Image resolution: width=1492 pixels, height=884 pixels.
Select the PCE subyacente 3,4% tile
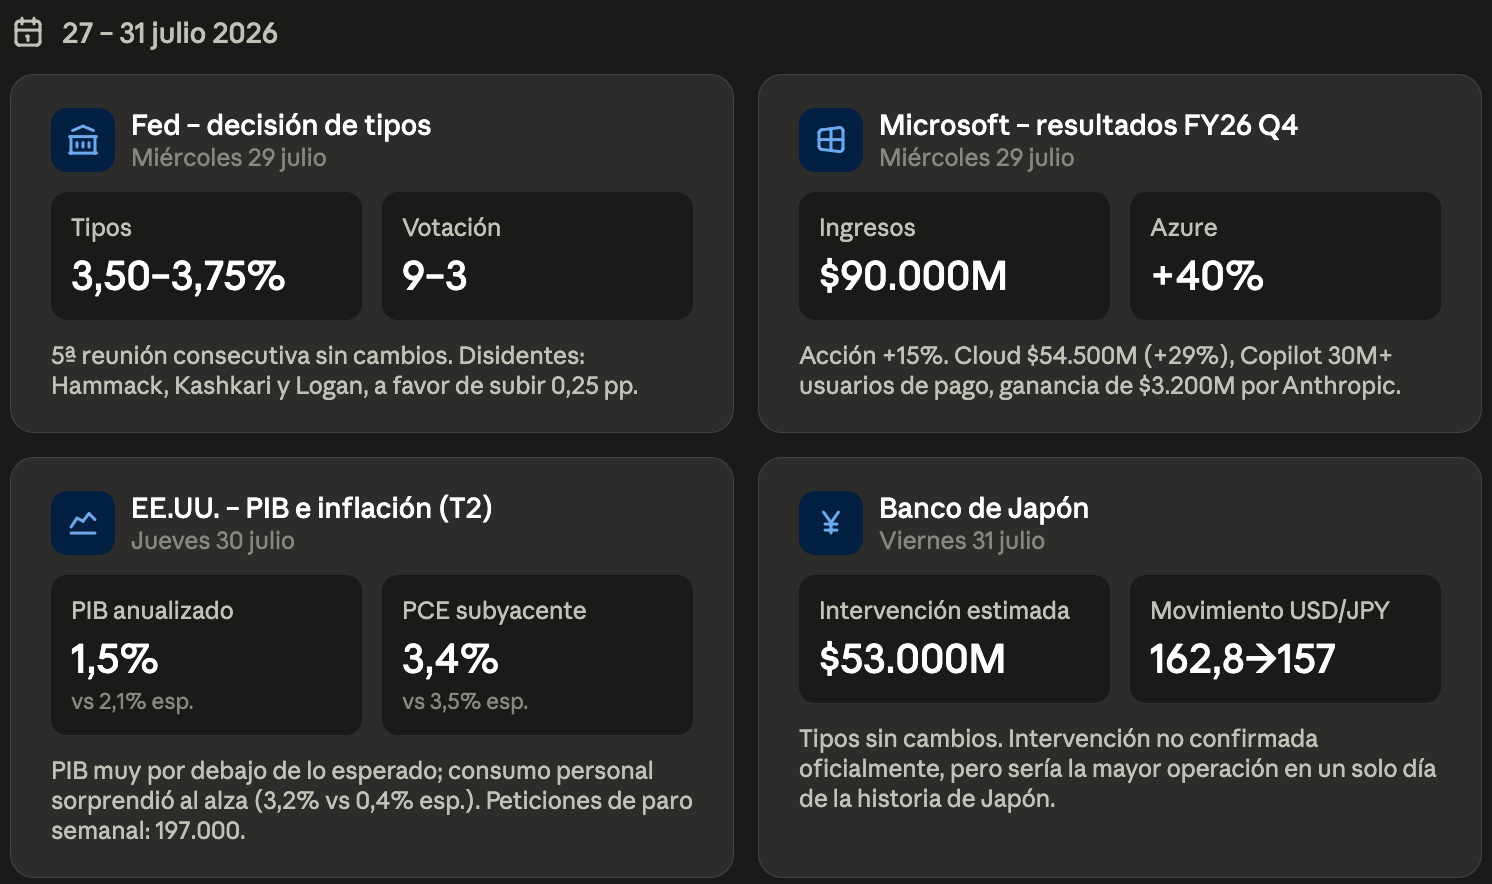coord(537,655)
